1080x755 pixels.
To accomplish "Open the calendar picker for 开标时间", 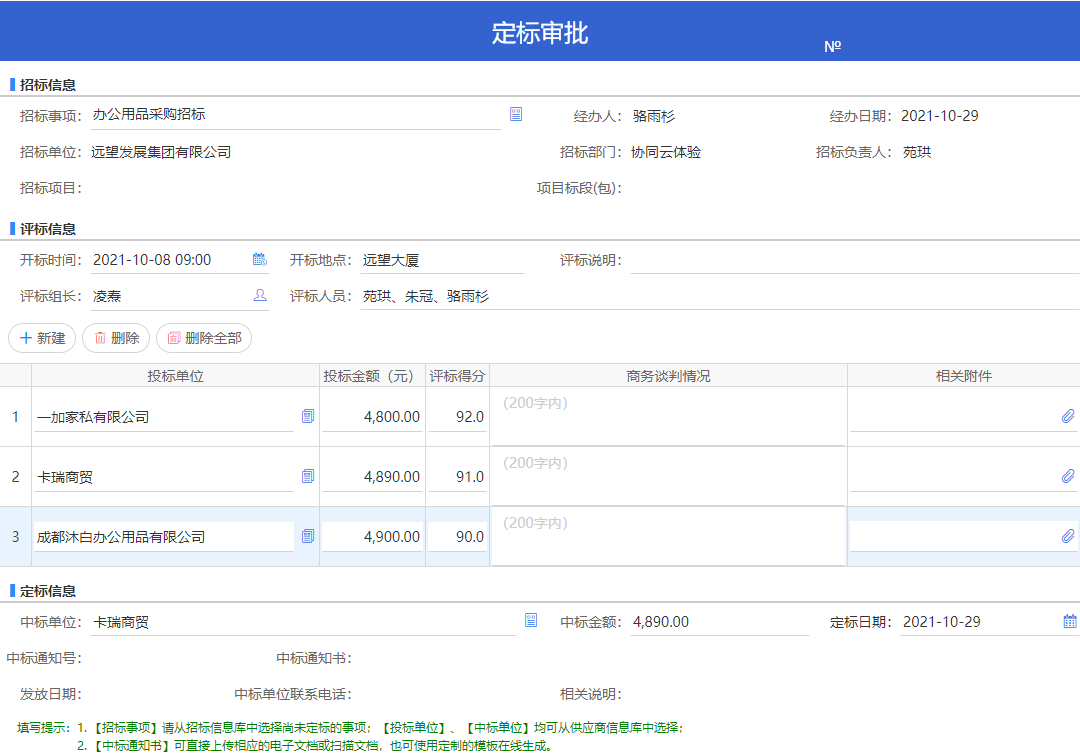I will [260, 259].
